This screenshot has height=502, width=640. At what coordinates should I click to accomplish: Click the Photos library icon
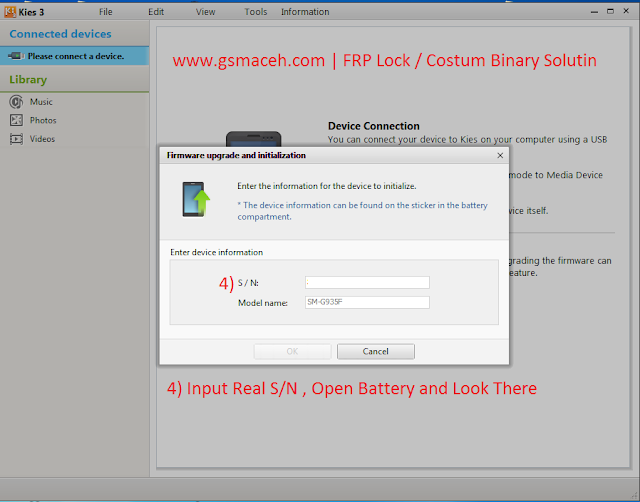click(x=16, y=120)
